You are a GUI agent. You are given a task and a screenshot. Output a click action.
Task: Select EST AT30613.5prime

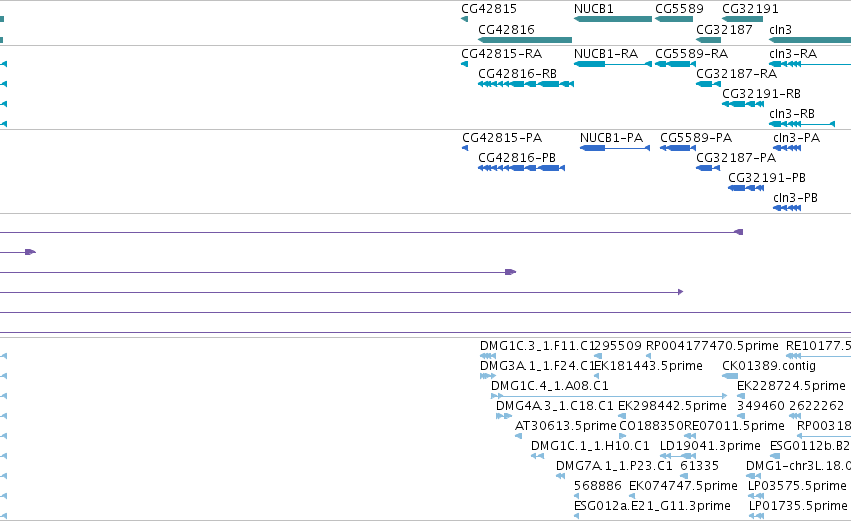565,425
